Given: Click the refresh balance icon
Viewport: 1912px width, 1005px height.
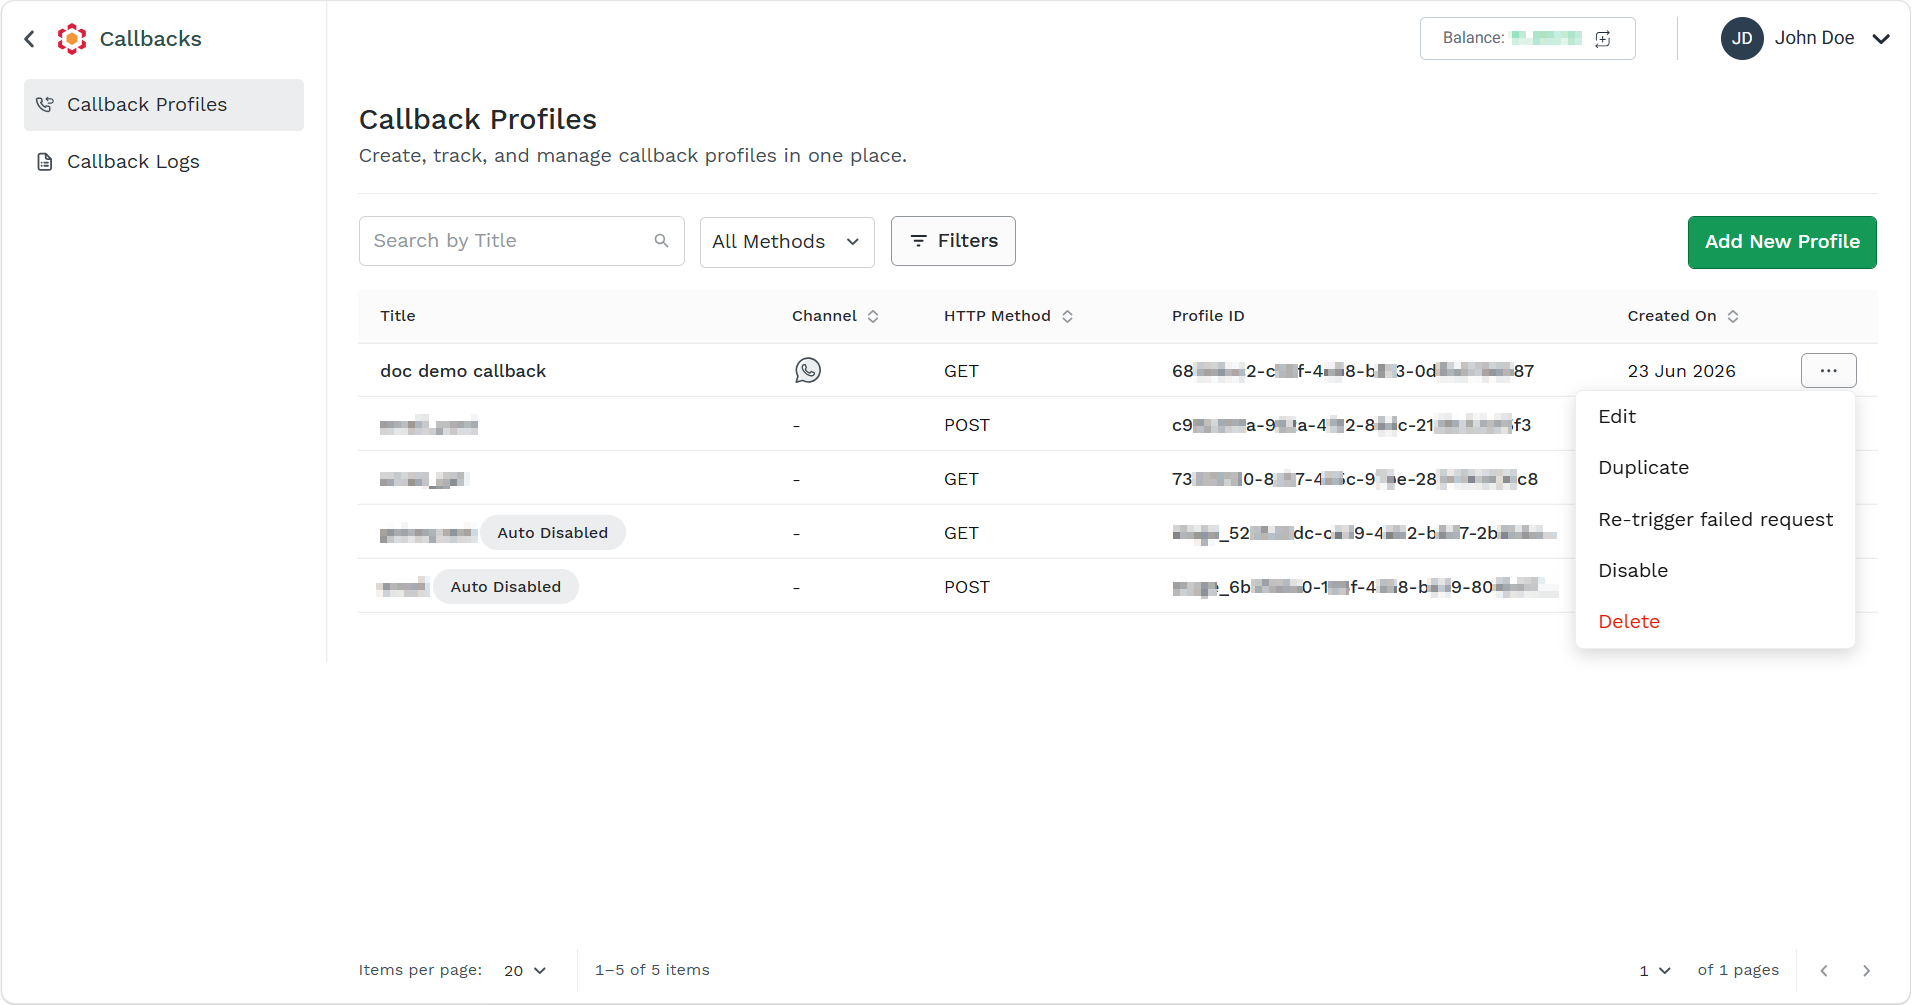Looking at the screenshot, I should [1603, 39].
